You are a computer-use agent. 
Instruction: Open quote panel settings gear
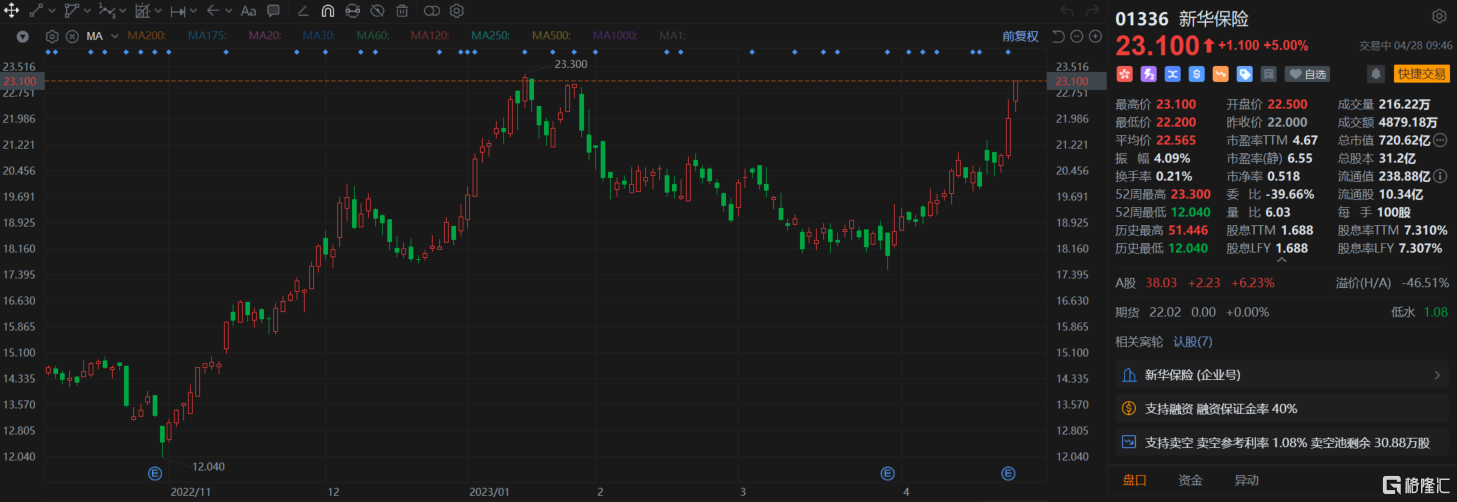pos(1439,17)
